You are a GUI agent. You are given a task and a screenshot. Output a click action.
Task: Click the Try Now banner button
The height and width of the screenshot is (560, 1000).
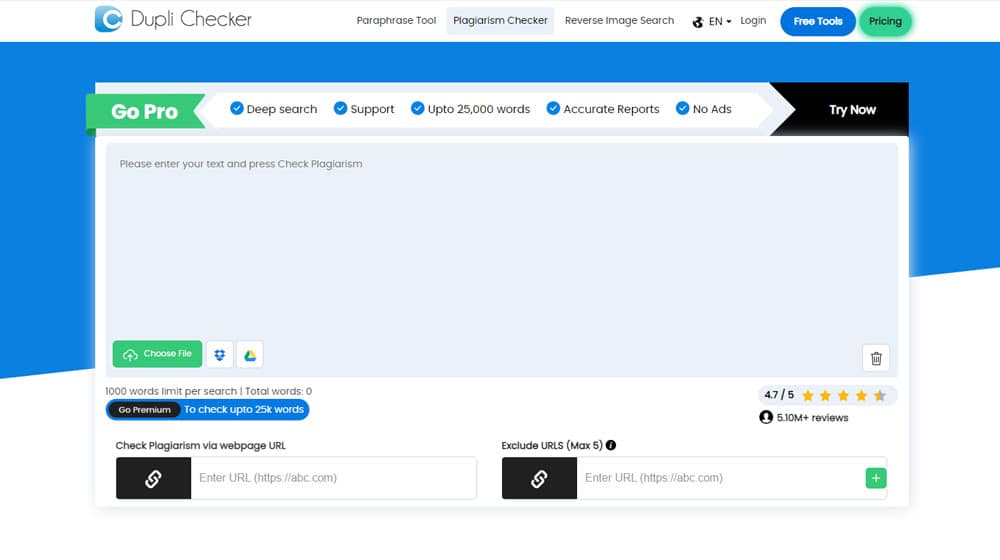click(852, 110)
